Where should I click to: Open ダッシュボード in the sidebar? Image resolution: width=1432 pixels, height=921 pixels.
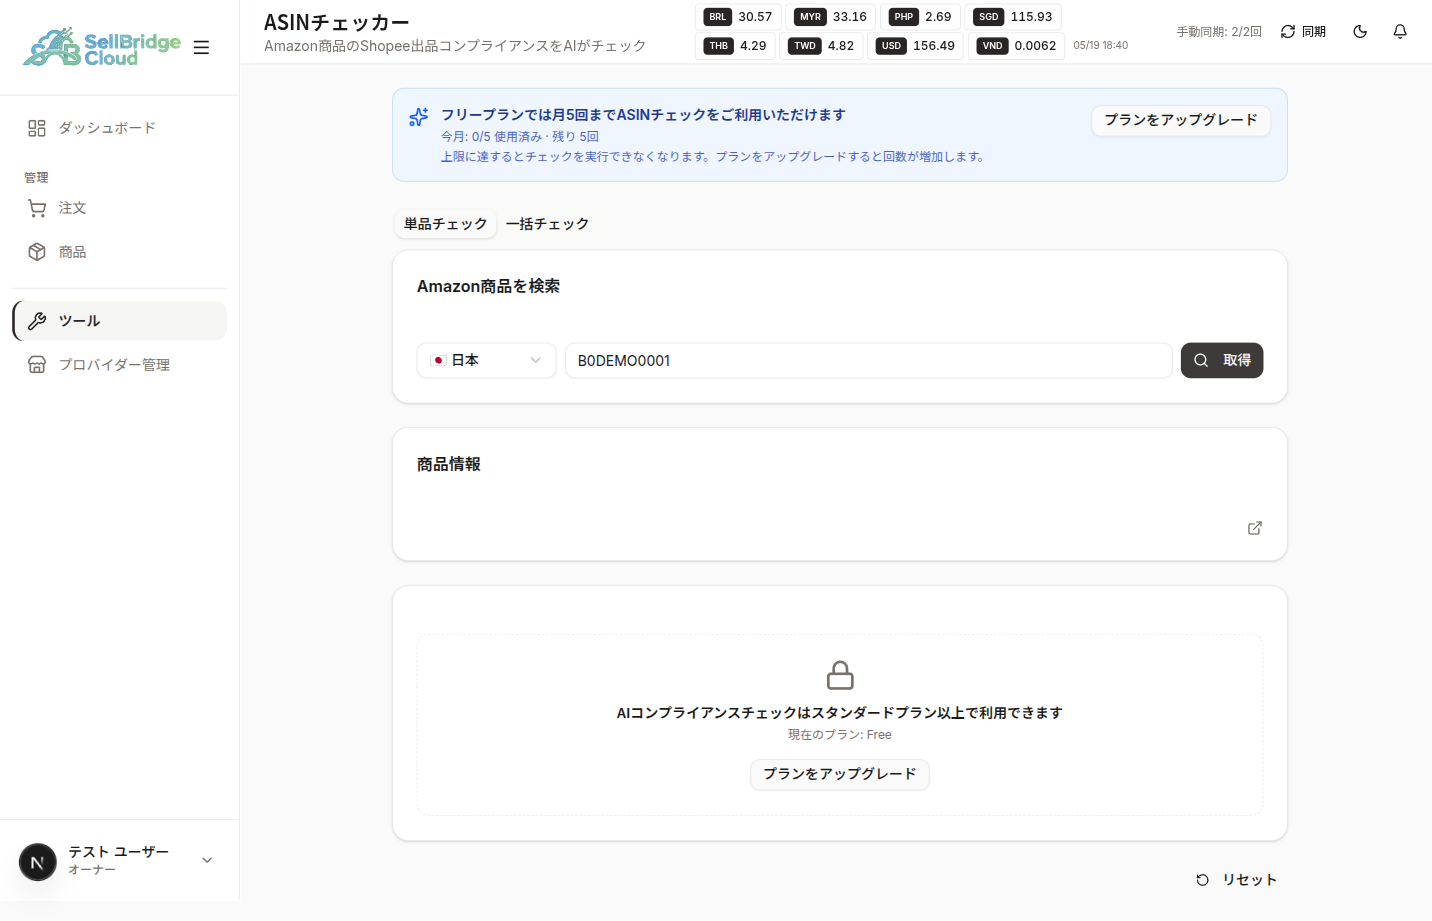[x=119, y=128]
